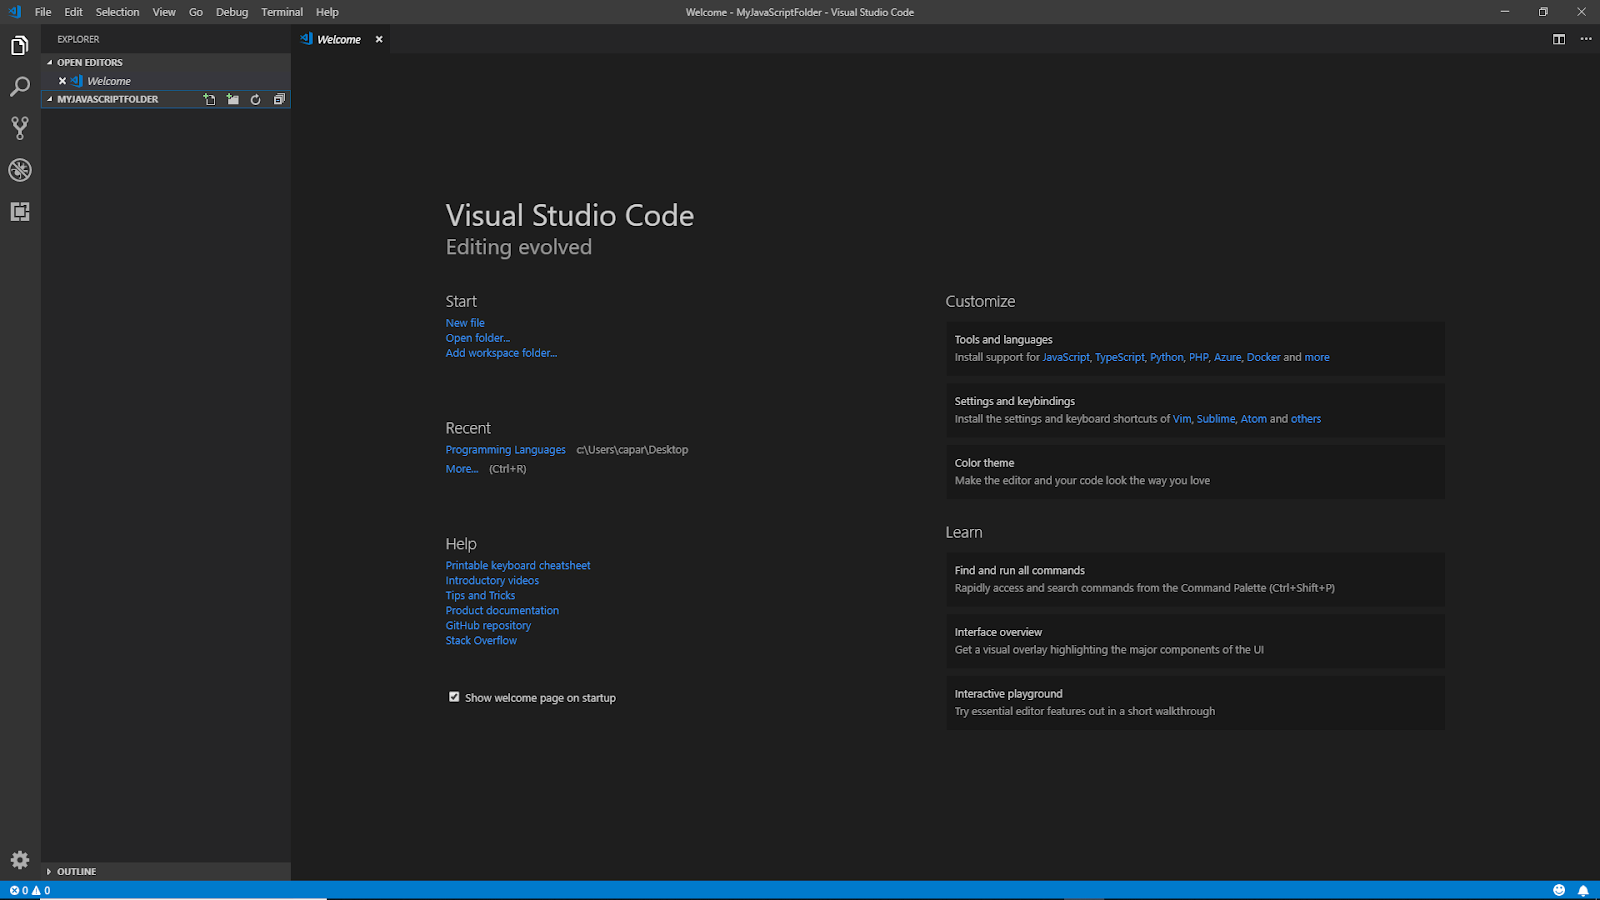This screenshot has height=900, width=1600.
Task: Open the Explorer view in activity bar
Action: click(x=20, y=45)
